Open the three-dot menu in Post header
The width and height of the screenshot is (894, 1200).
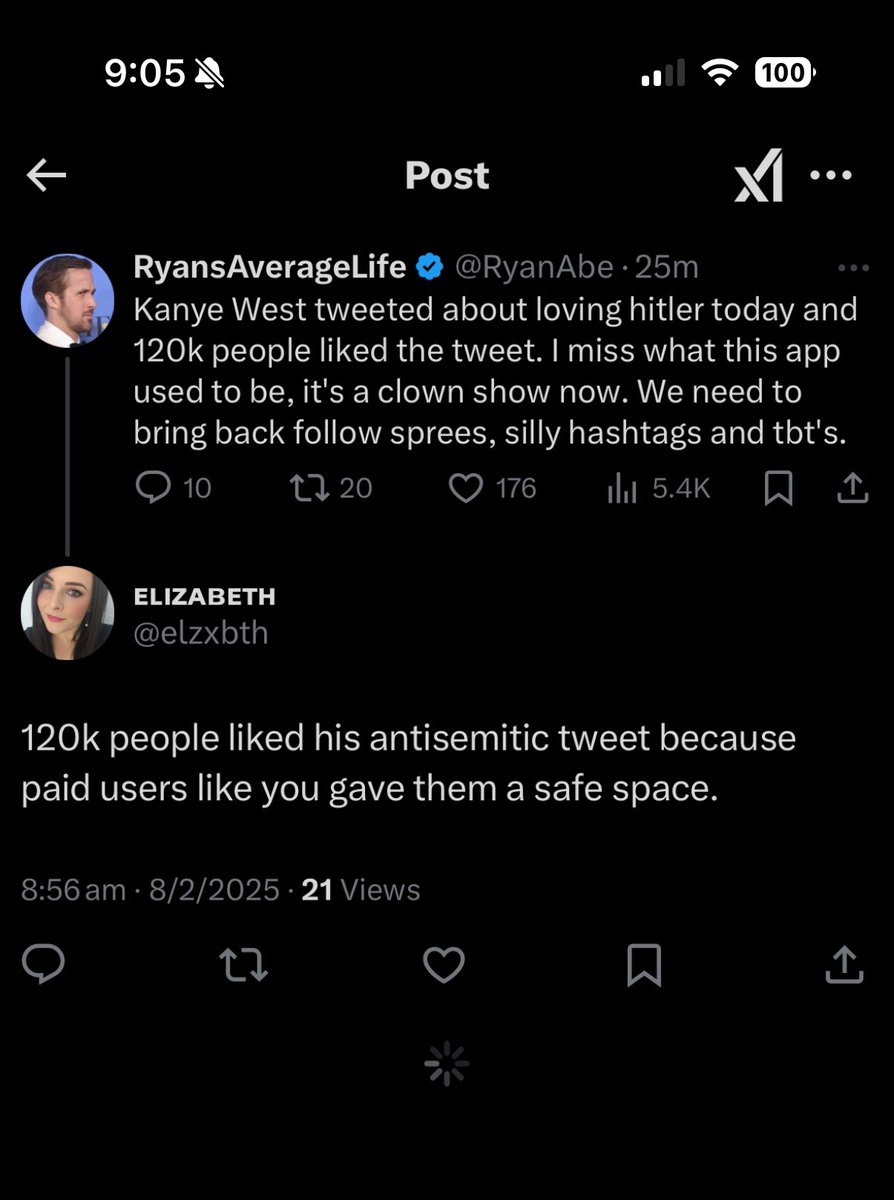point(830,175)
